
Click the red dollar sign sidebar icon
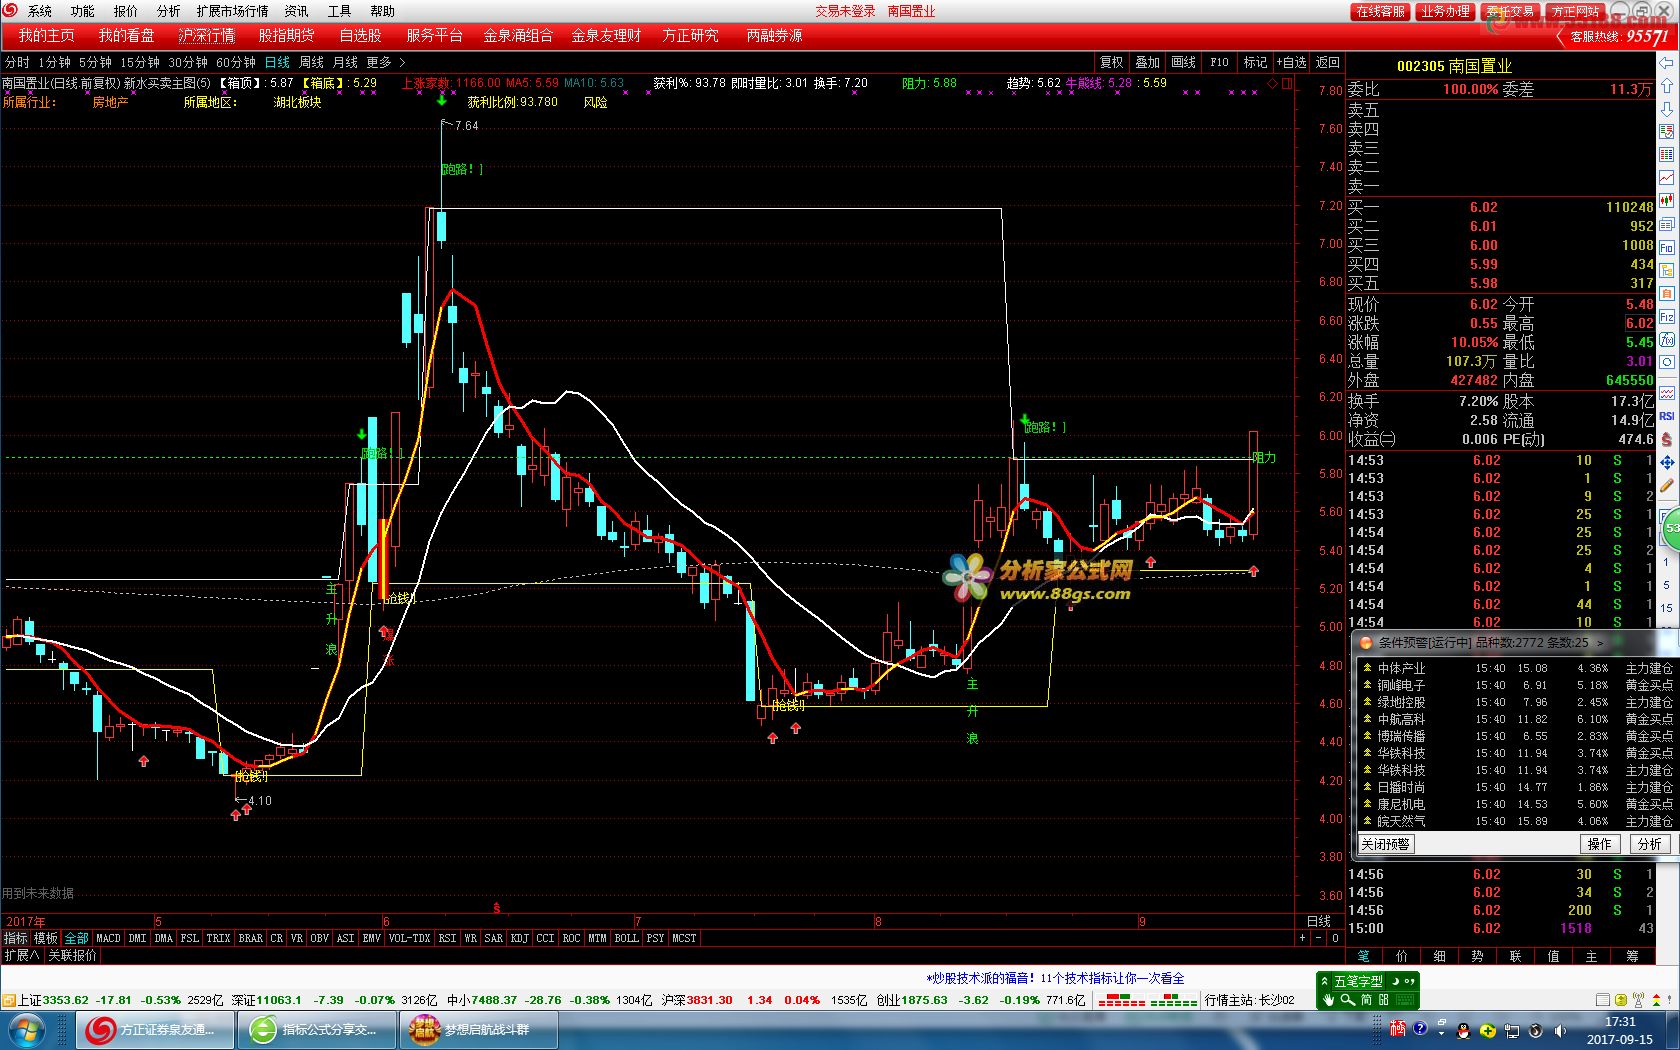[1667, 440]
